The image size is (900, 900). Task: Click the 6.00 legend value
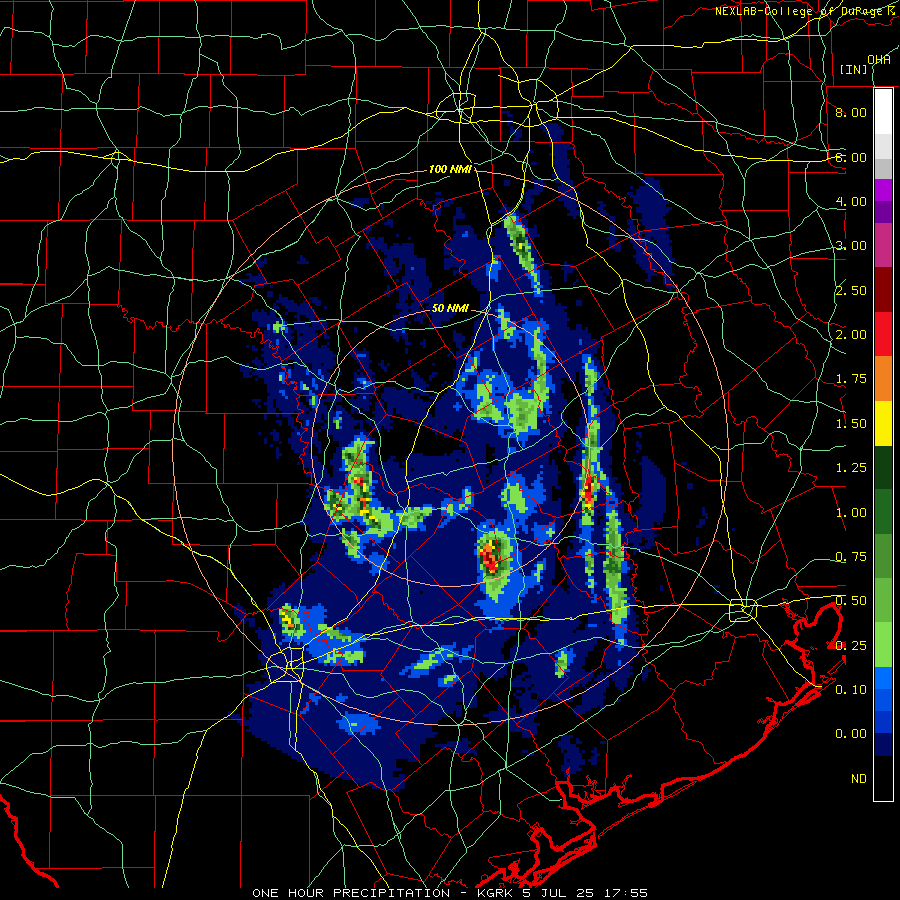point(851,157)
